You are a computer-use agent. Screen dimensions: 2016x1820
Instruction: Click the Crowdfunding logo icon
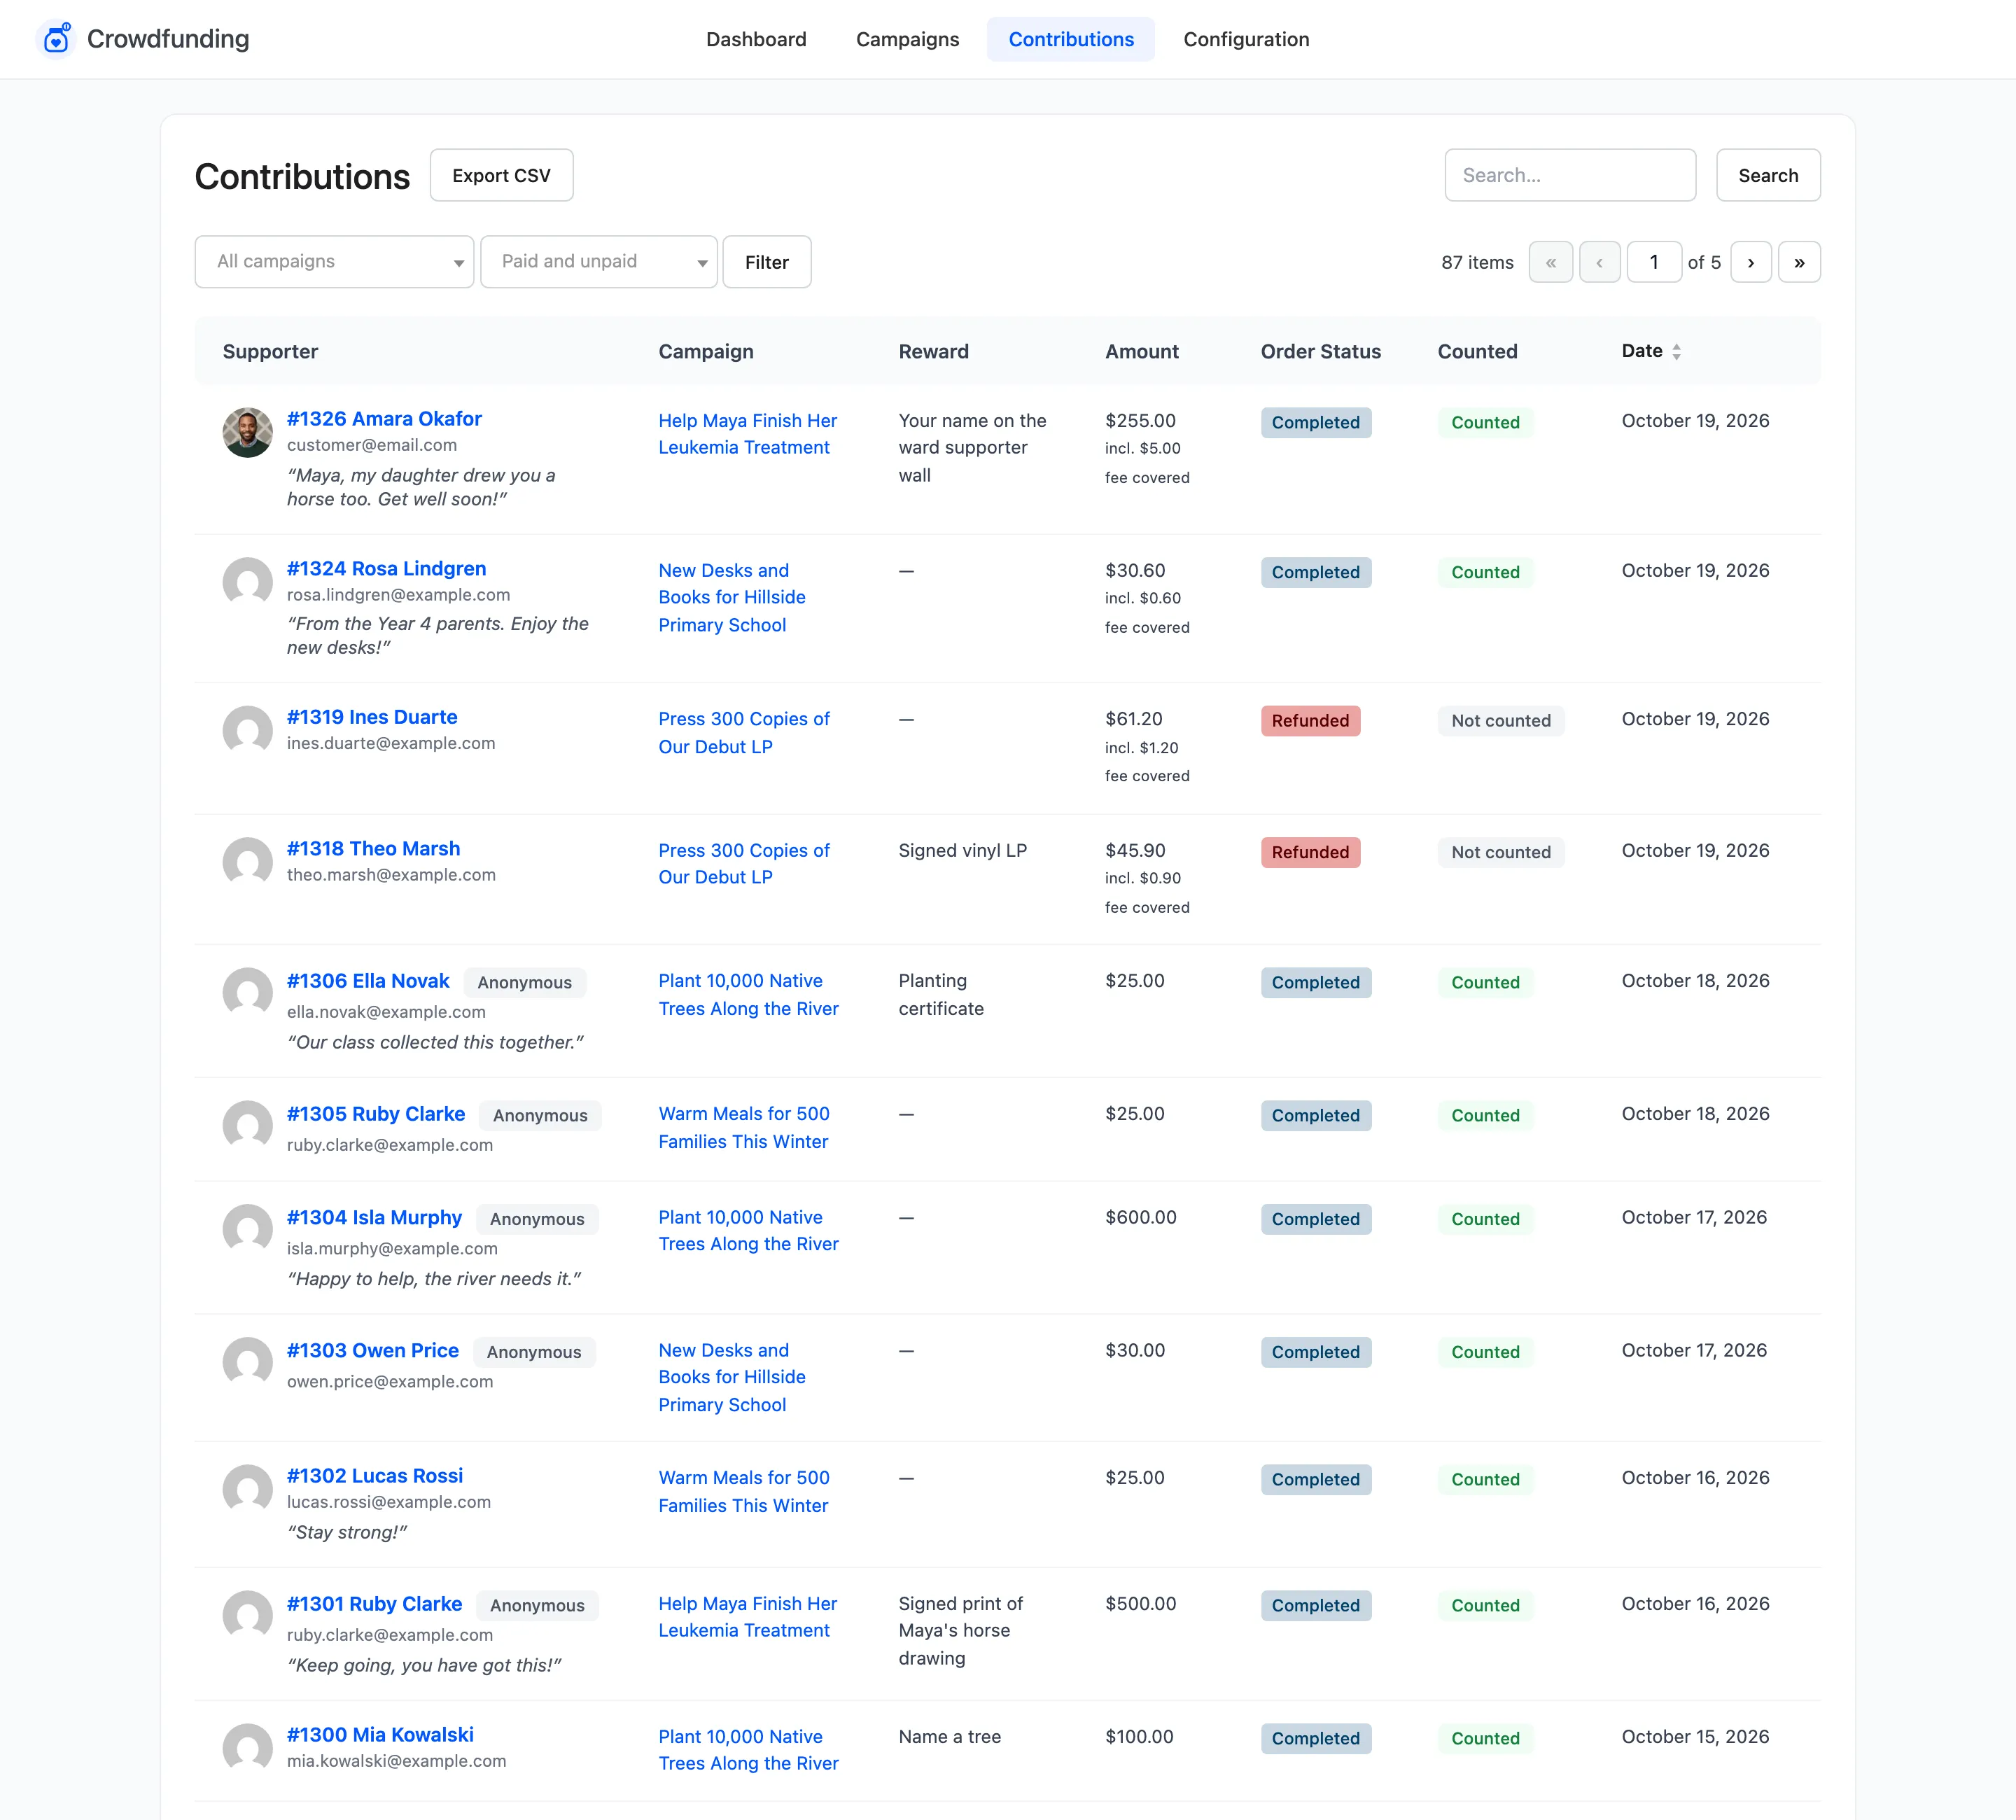pos(56,39)
